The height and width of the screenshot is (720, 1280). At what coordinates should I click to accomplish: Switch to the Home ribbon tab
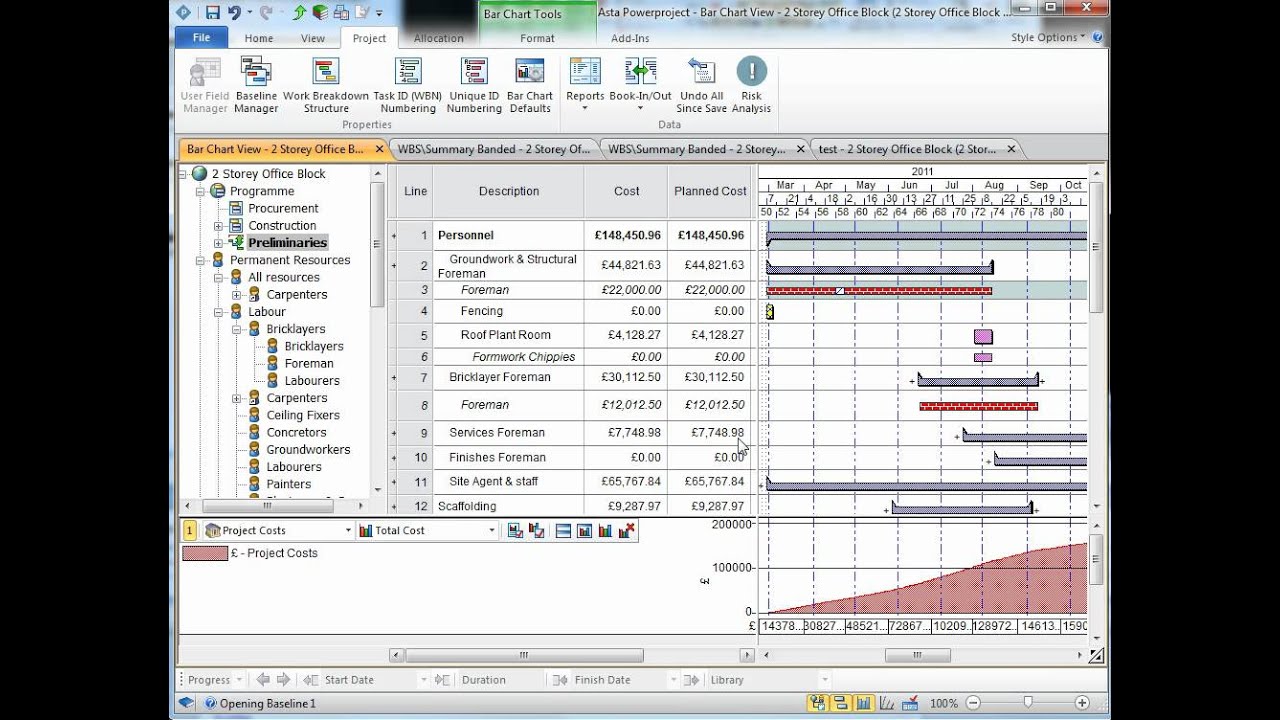coord(259,38)
